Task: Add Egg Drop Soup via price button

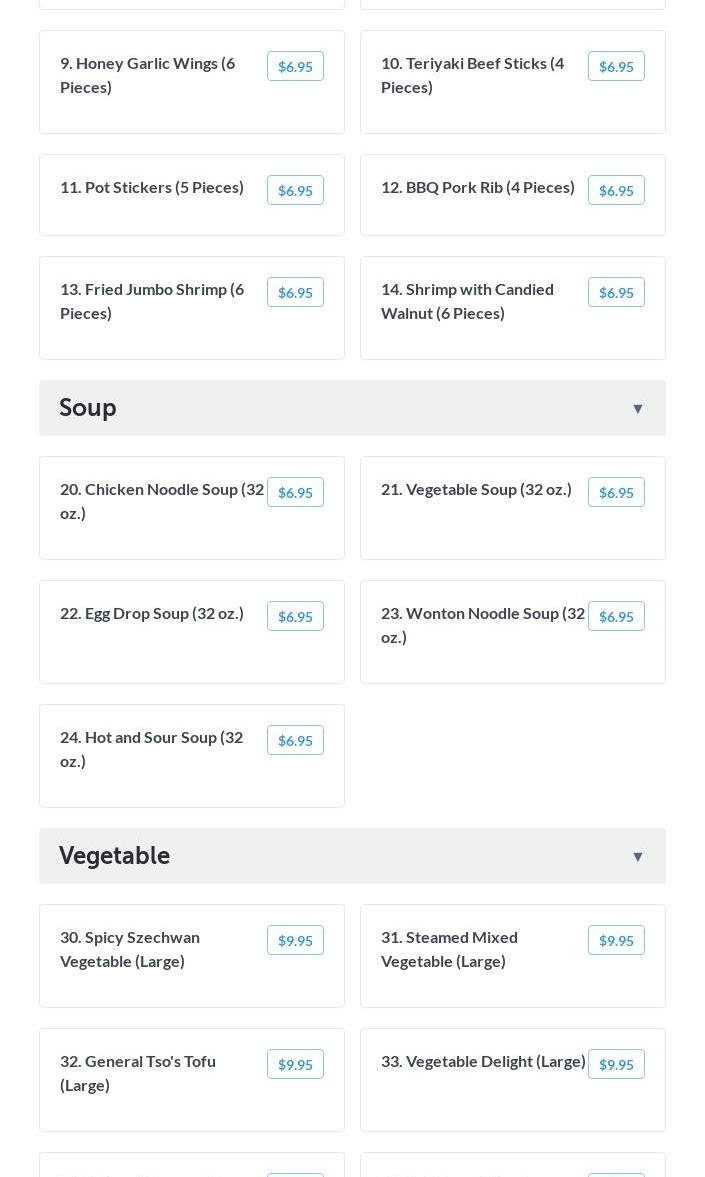Action: [295, 616]
